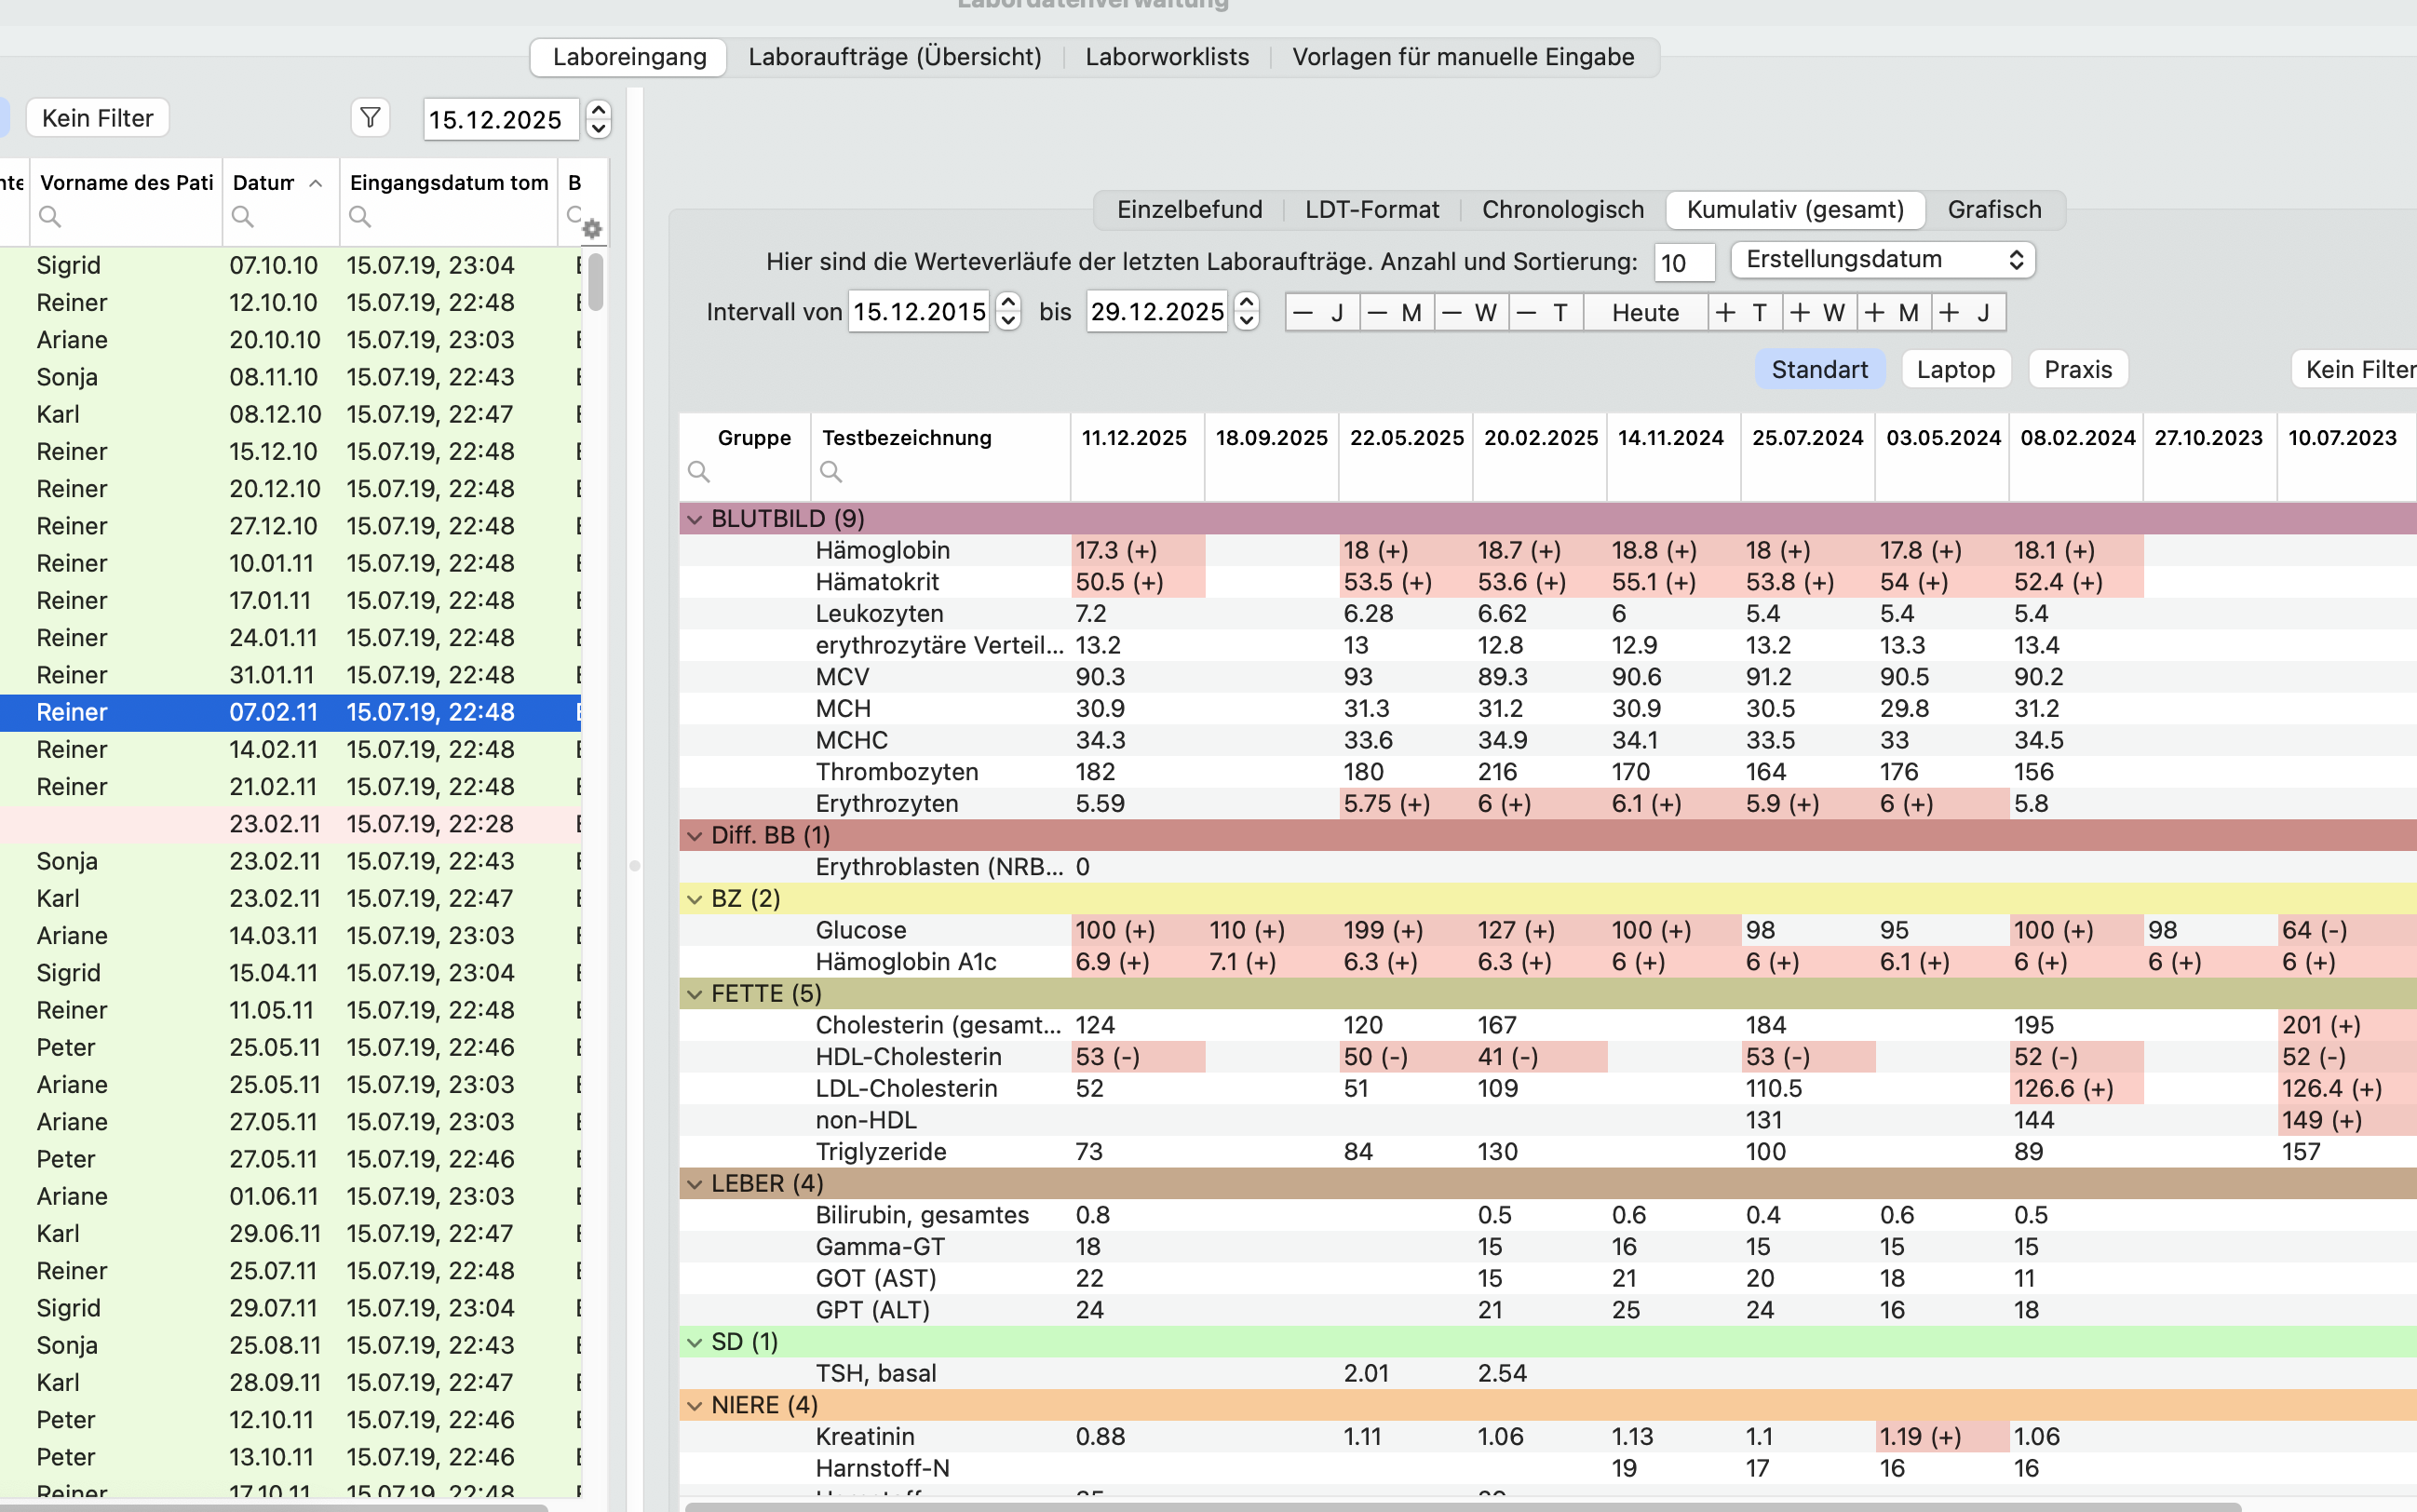
Task: Click the search icon under Gruppe column
Action: (x=699, y=471)
